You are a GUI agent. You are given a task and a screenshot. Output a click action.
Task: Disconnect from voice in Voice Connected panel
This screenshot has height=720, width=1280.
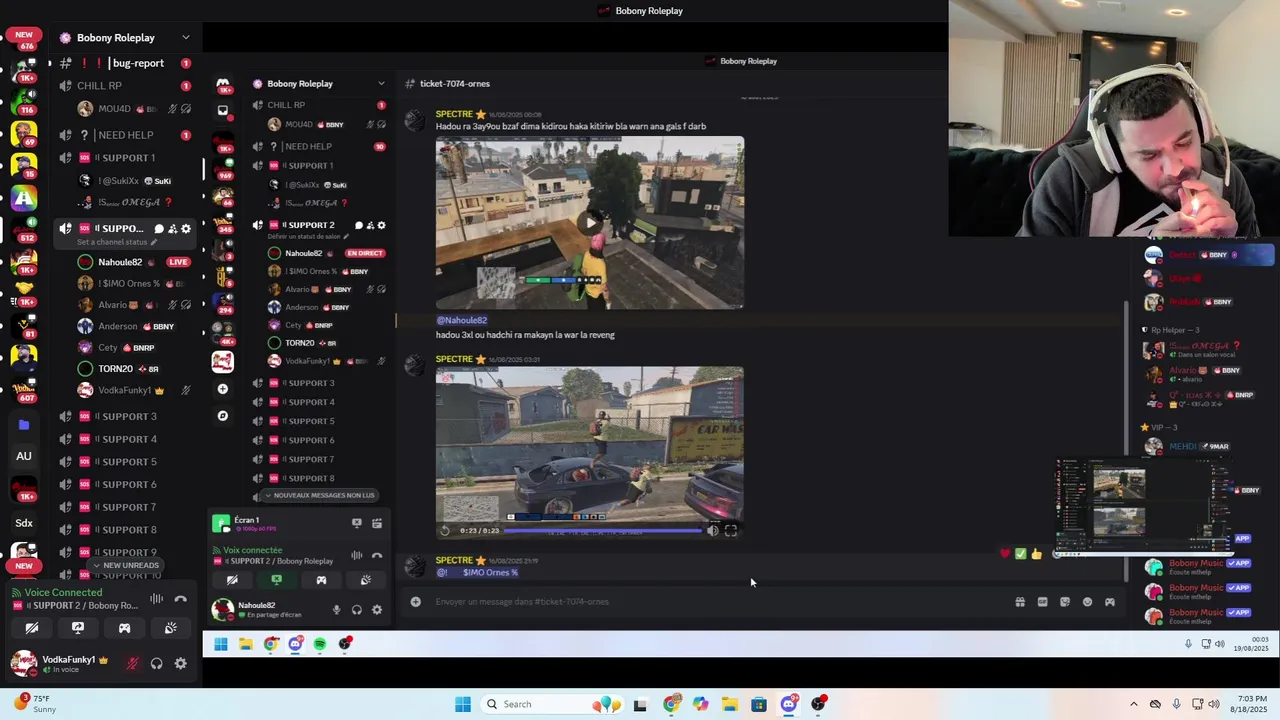coord(180,599)
